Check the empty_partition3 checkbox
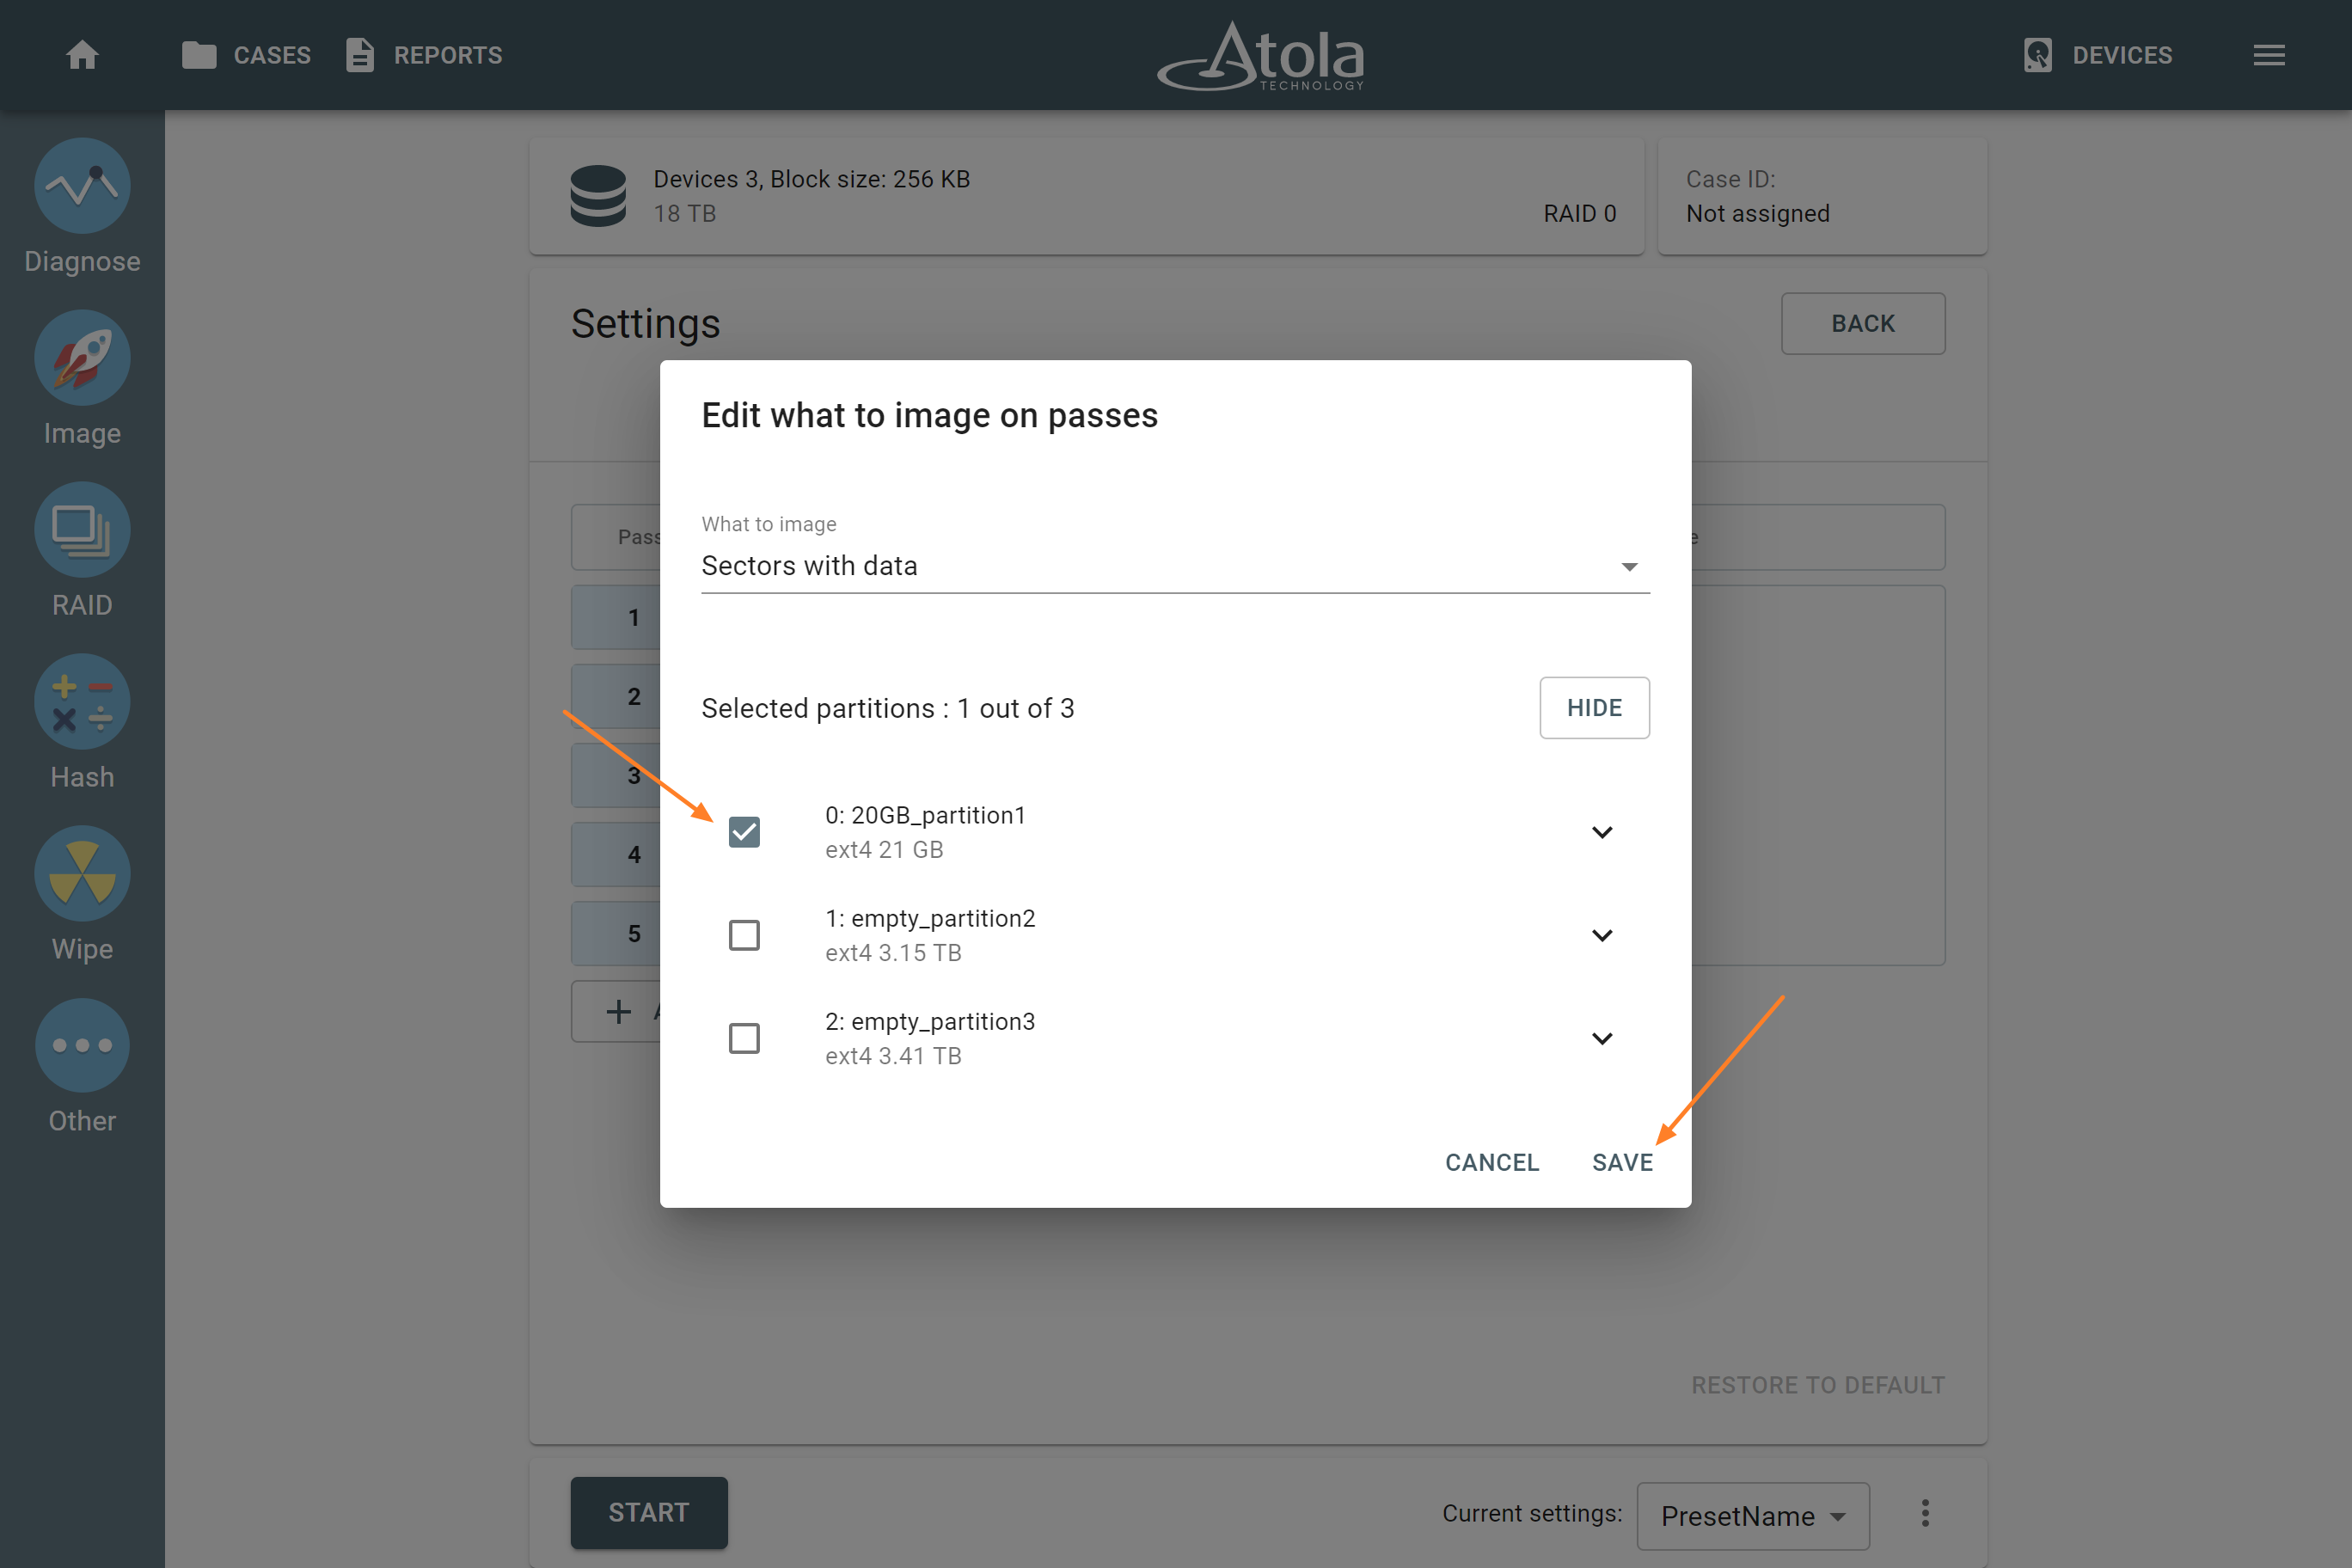 (x=744, y=1038)
